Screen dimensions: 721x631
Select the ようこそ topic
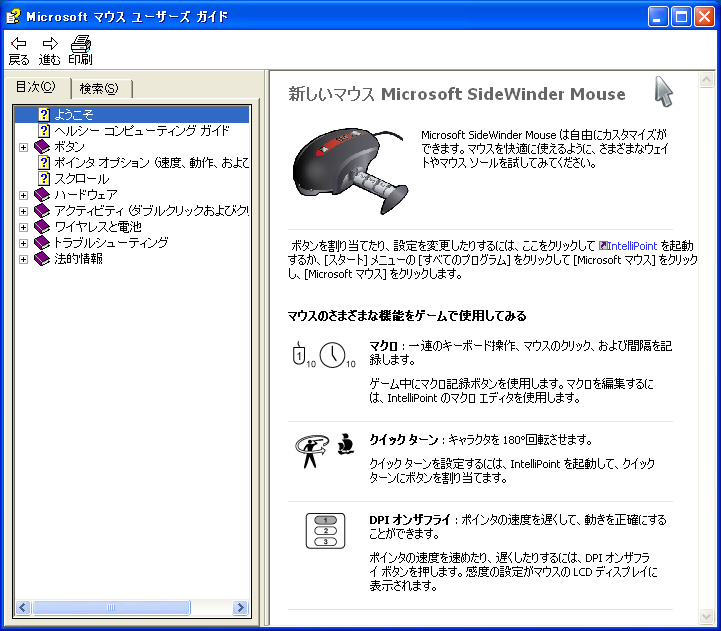(74, 114)
